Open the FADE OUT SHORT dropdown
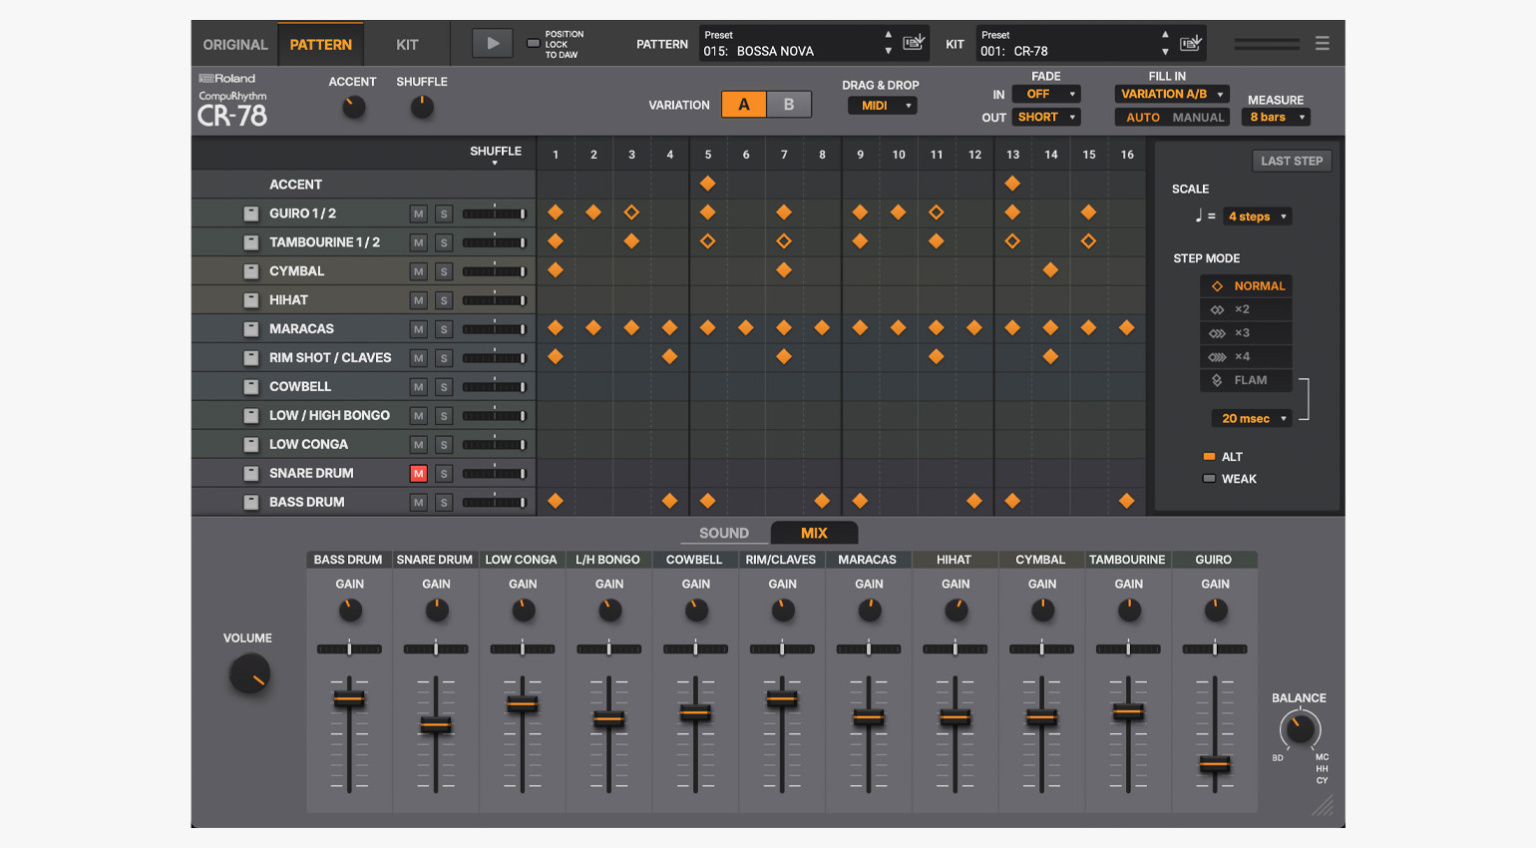1536x848 pixels. click(1046, 116)
